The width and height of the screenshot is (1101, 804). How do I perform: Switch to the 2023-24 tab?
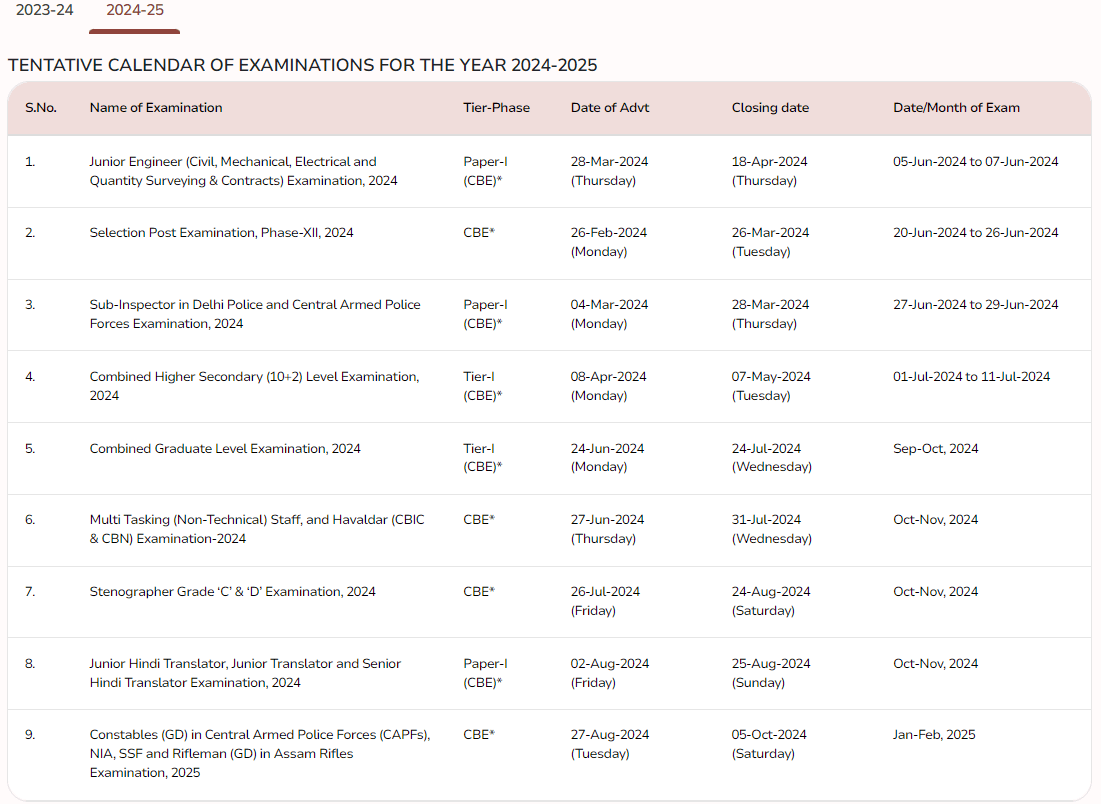pos(44,11)
